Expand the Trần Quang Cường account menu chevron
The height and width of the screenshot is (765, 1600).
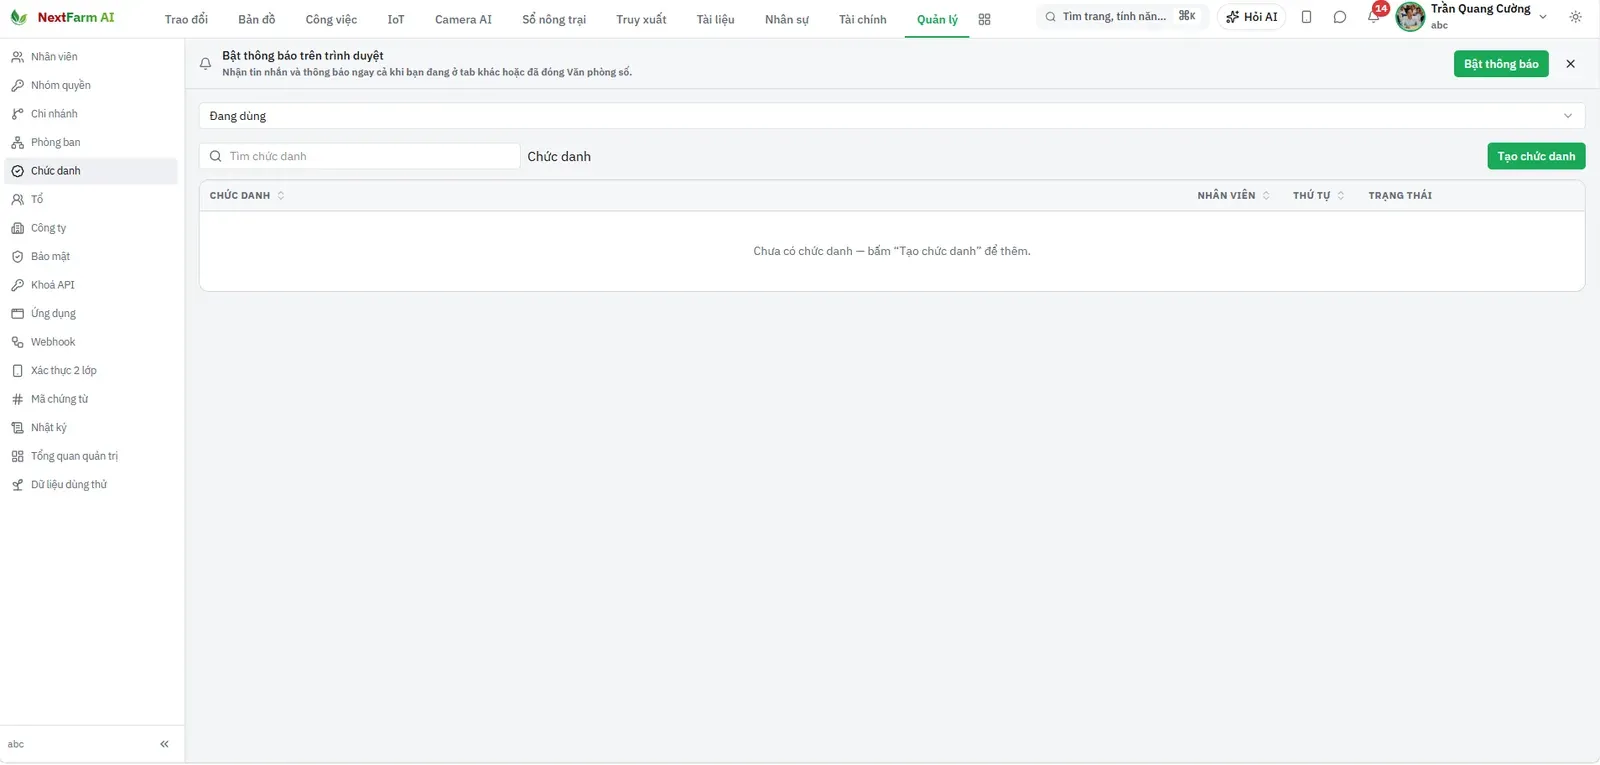click(1543, 17)
